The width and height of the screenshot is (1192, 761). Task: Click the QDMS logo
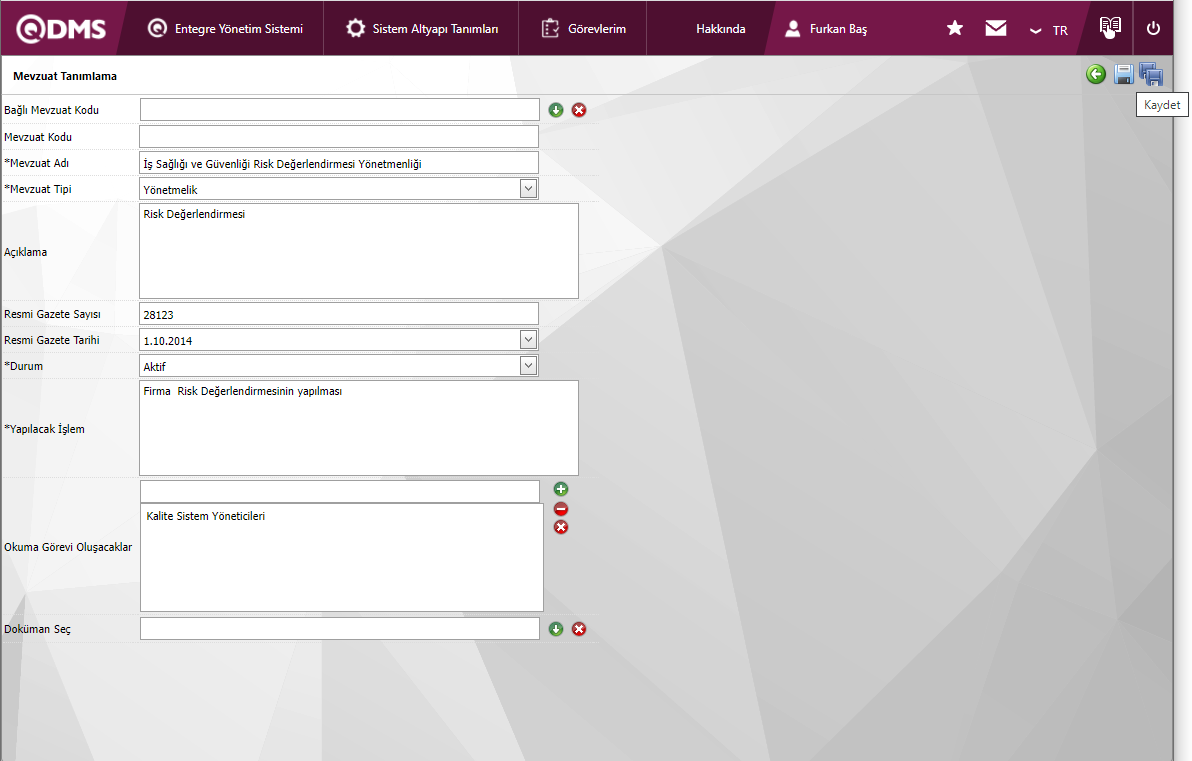(x=61, y=29)
